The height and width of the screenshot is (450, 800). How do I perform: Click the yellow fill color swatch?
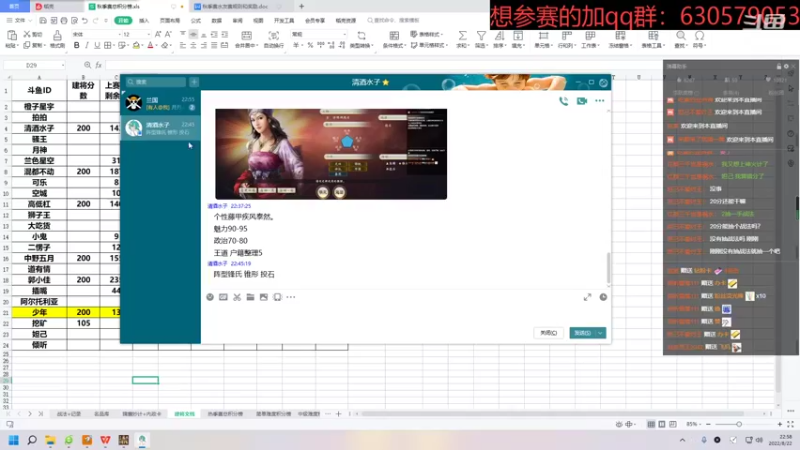[136, 45]
